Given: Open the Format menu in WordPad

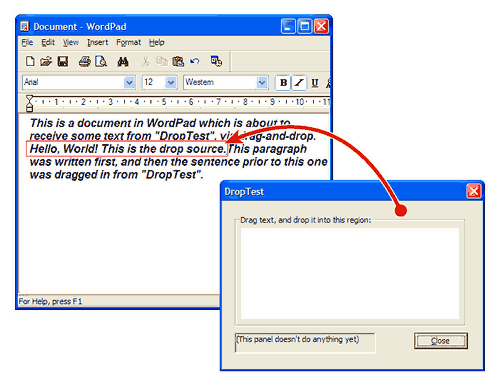Looking at the screenshot, I should pyautogui.click(x=129, y=43).
